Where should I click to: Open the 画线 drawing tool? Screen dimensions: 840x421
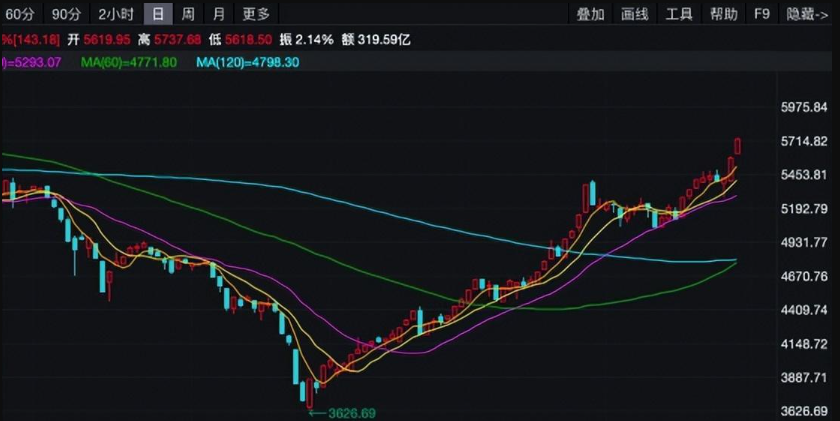[635, 14]
